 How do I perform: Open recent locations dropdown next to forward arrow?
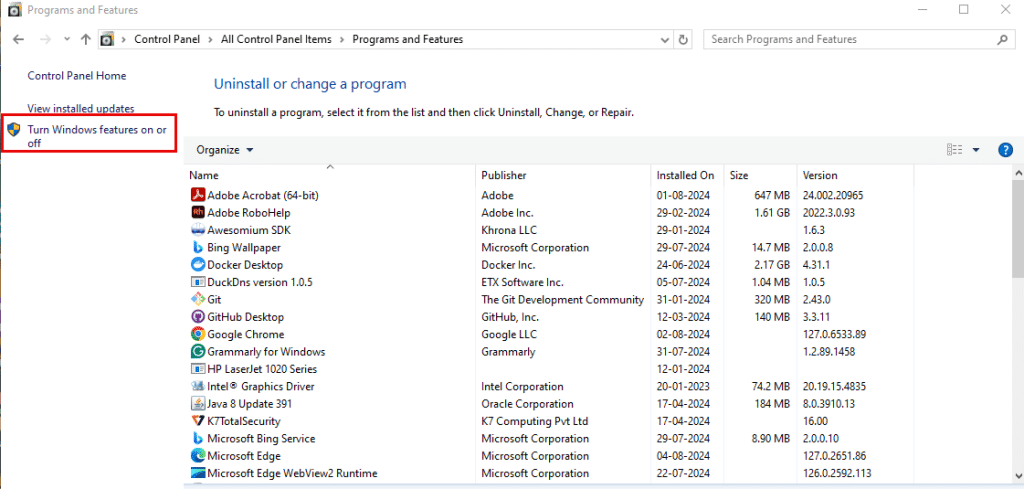[x=66, y=40]
